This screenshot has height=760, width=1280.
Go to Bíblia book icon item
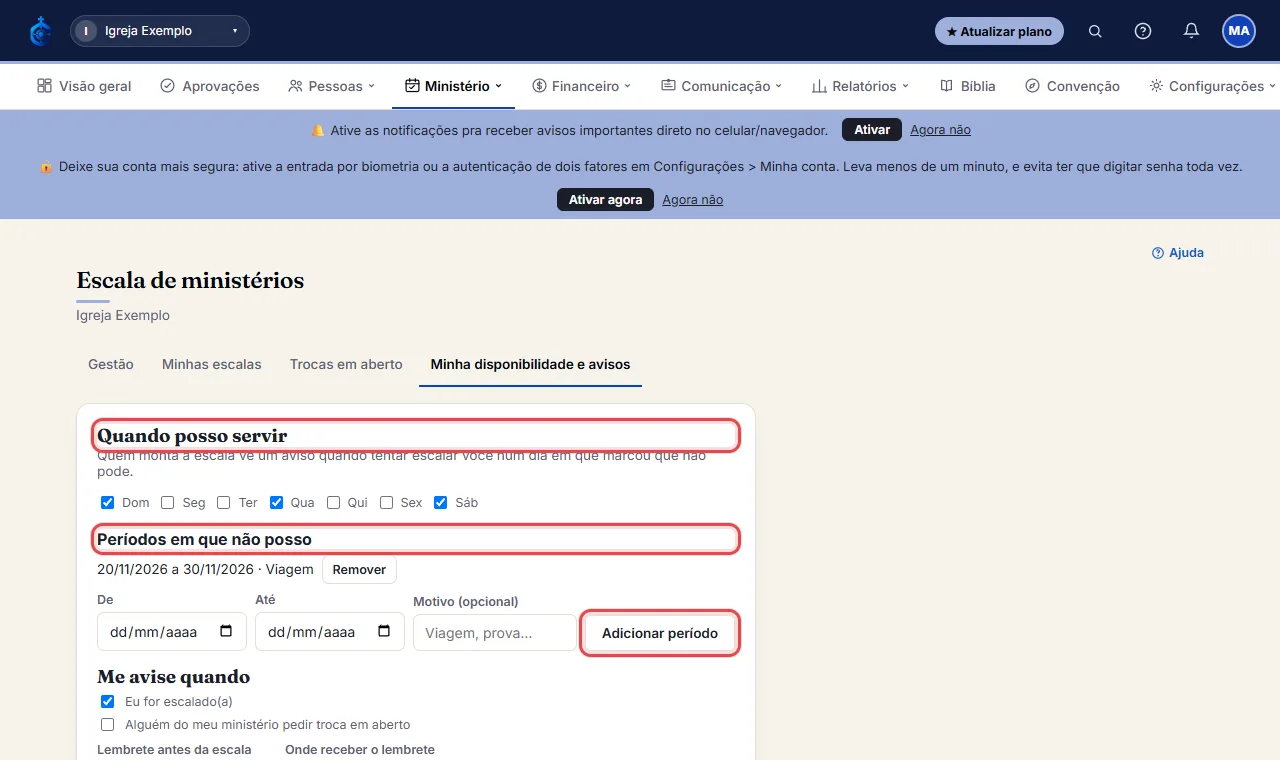[968, 86]
